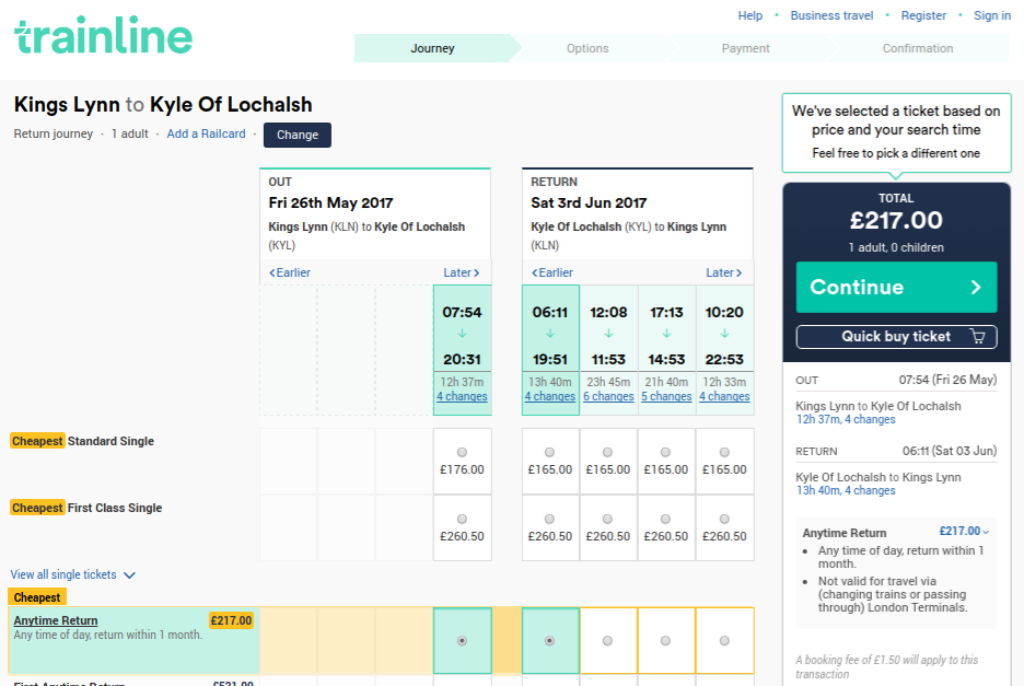Select £260.50 First Class Single outbound radio
The width and height of the screenshot is (1024, 686).
(462, 519)
